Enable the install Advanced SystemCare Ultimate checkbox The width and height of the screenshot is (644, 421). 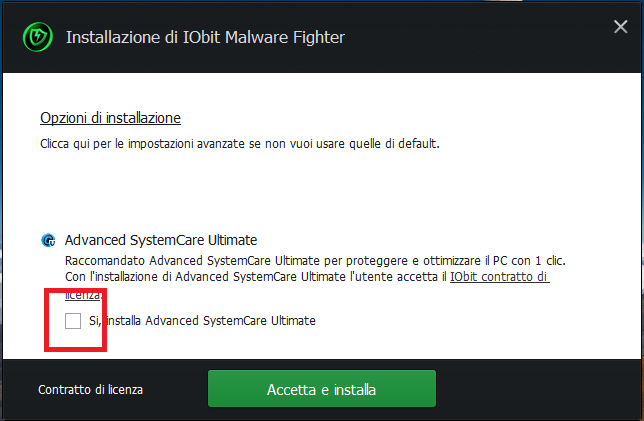pos(73,321)
